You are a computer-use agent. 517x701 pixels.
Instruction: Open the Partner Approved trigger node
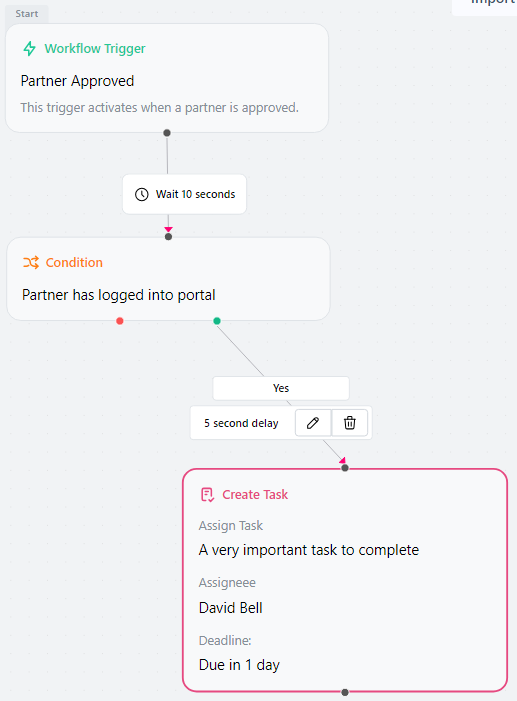coord(167,78)
